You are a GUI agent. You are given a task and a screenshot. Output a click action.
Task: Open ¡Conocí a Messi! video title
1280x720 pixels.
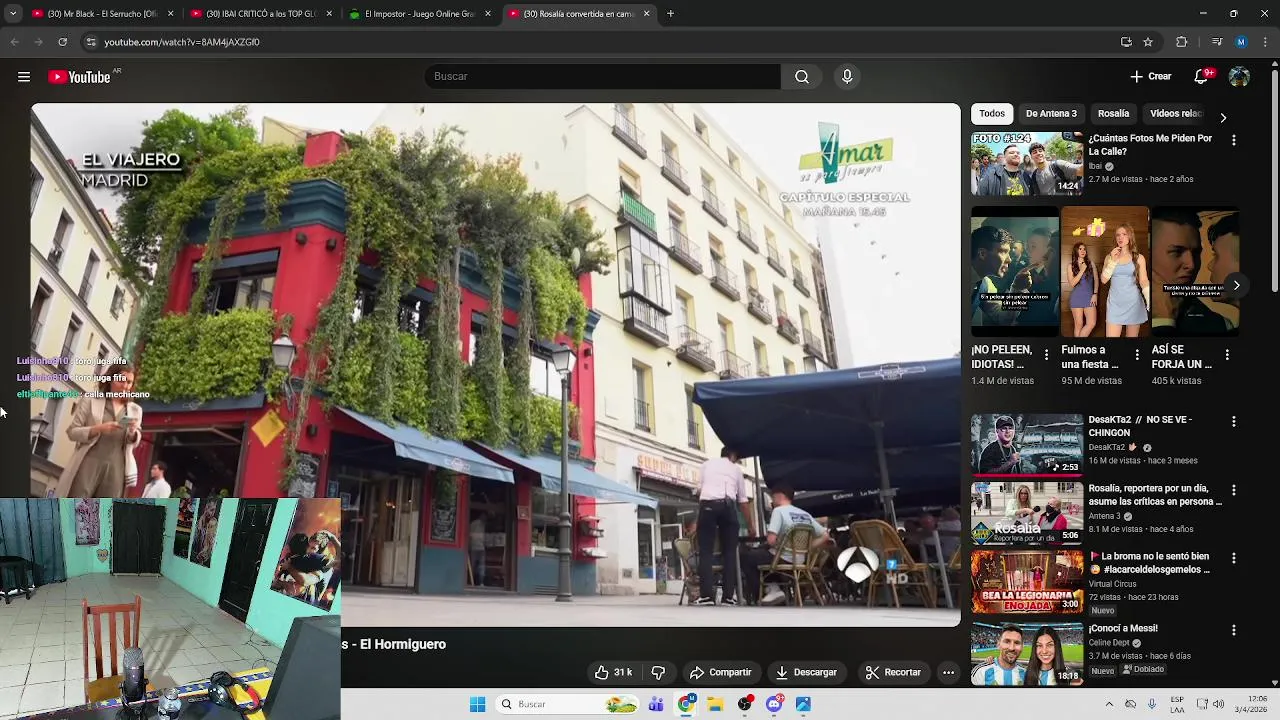point(1123,629)
